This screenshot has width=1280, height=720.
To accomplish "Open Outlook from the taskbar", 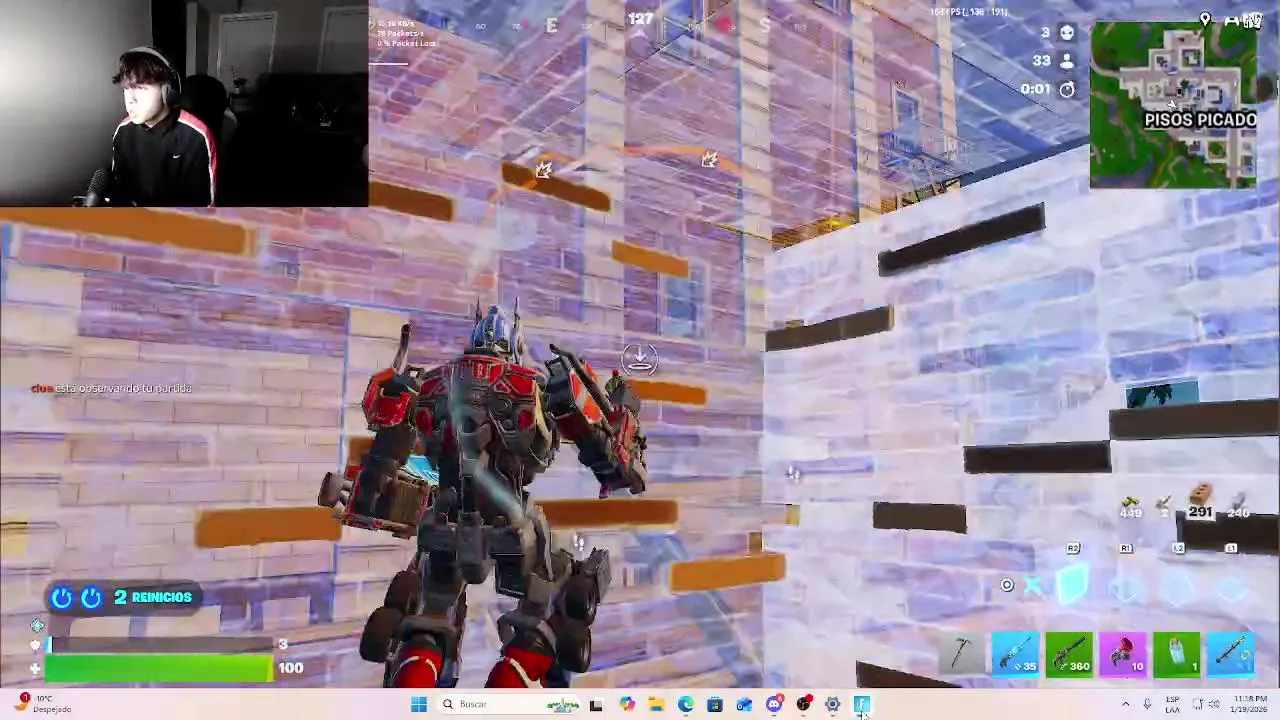I will pos(744,704).
